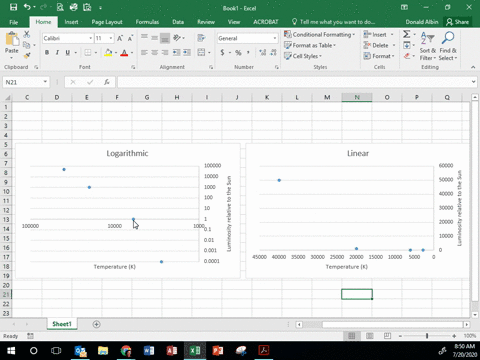Open Word from taskbar

pos(149,350)
